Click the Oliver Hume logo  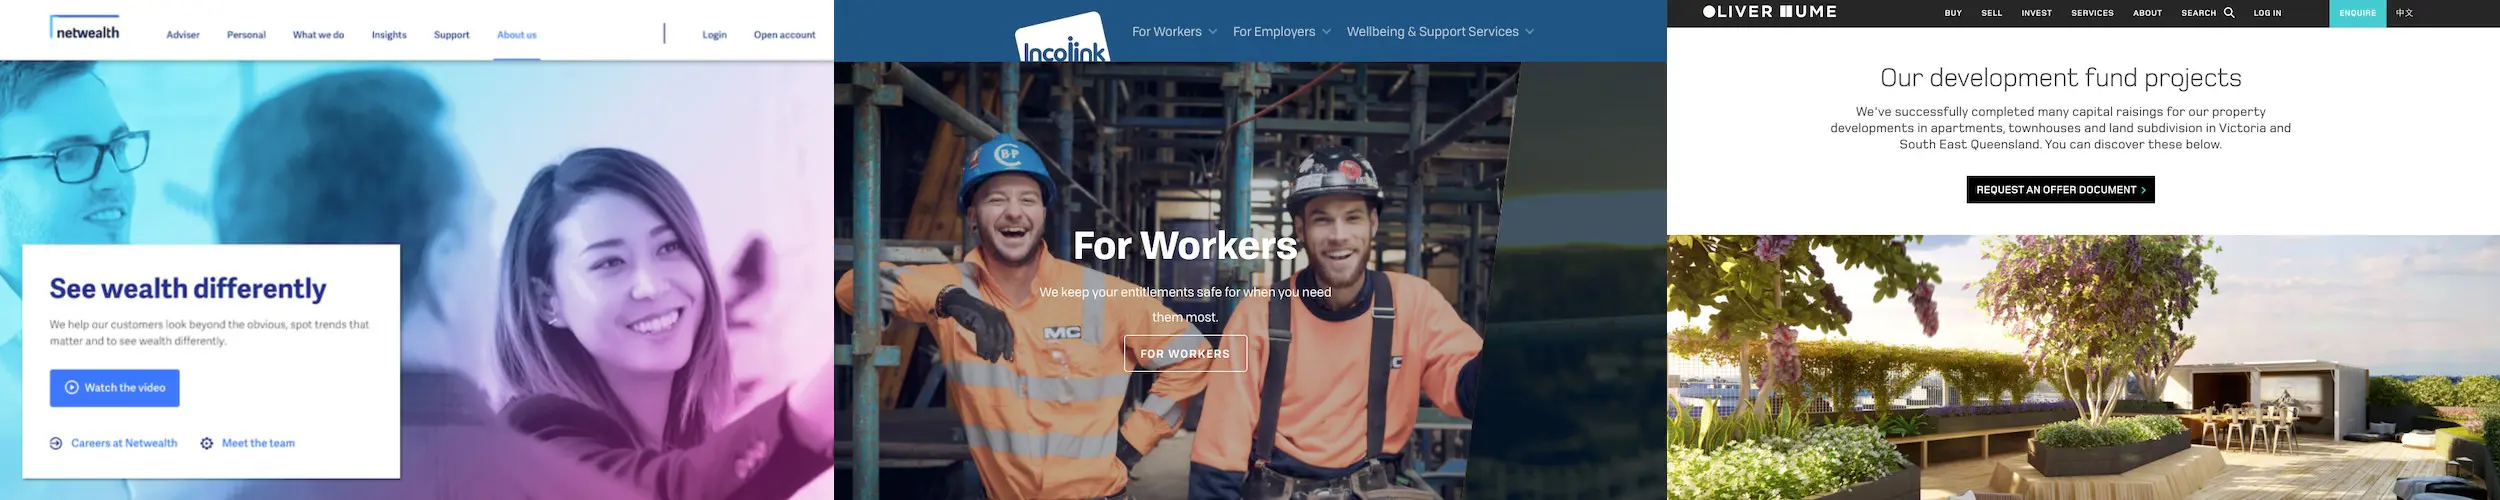pyautogui.click(x=1769, y=12)
